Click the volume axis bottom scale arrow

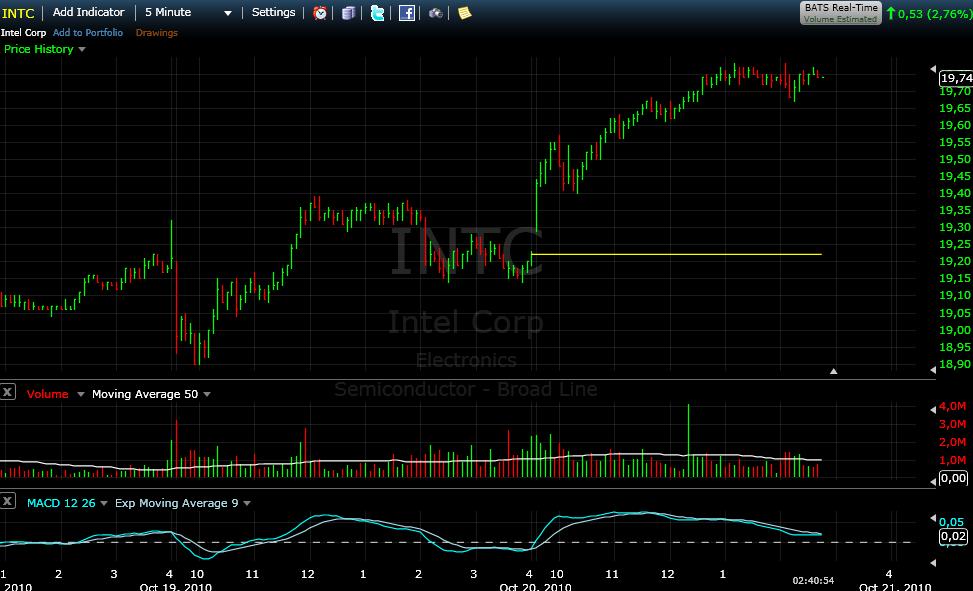933,481
